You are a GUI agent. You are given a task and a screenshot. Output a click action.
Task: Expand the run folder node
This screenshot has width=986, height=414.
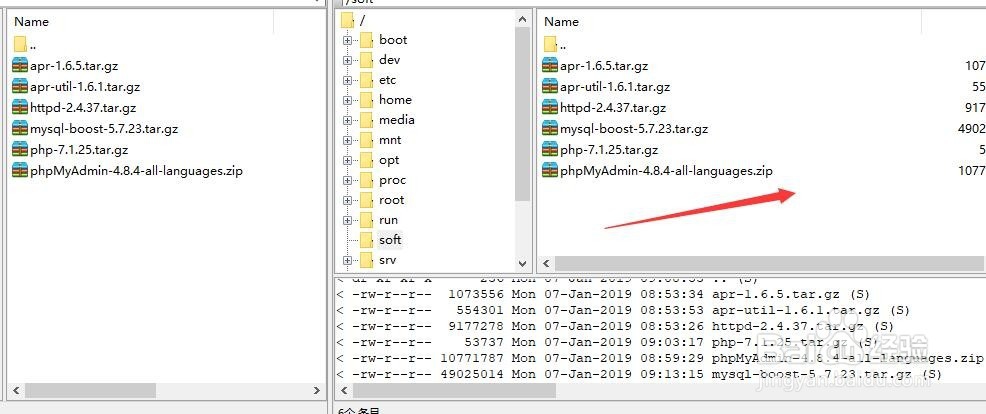(347, 221)
